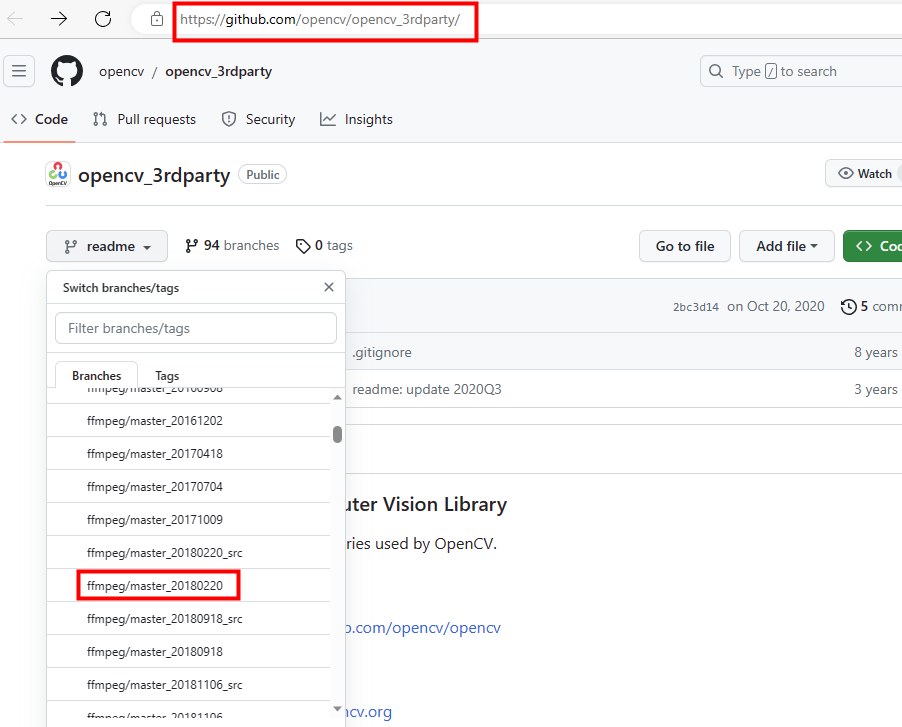Open the 'readme: update 2020Q3' commit message
Screen dimensions: 902x727
427,389
